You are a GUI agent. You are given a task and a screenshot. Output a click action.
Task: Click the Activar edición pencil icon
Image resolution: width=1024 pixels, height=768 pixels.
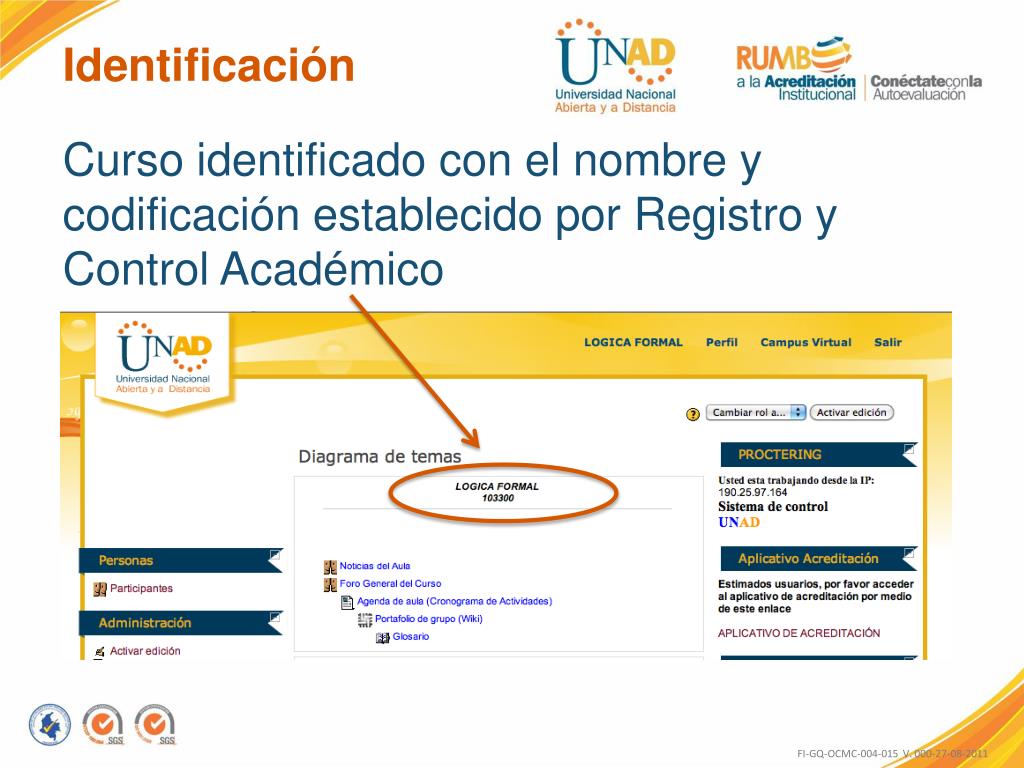coord(100,651)
